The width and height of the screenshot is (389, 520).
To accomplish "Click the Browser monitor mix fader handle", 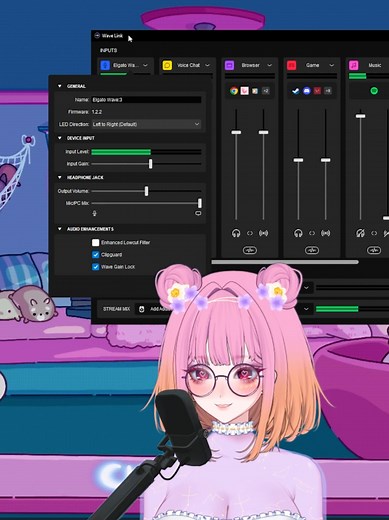I will point(236,132).
